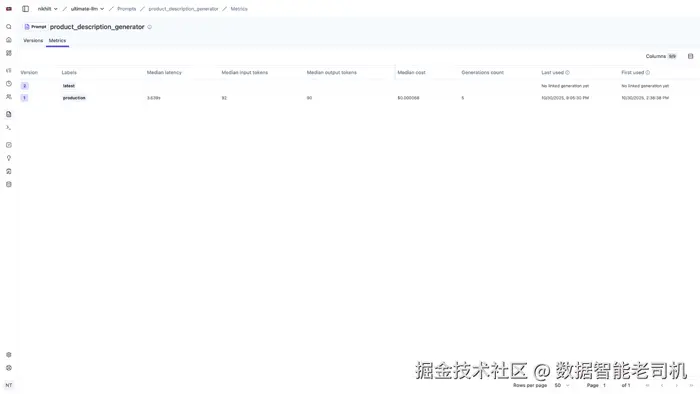700x394 pixels.
Task: Open the Settings gear icon in sidebar
Action: tap(8, 355)
